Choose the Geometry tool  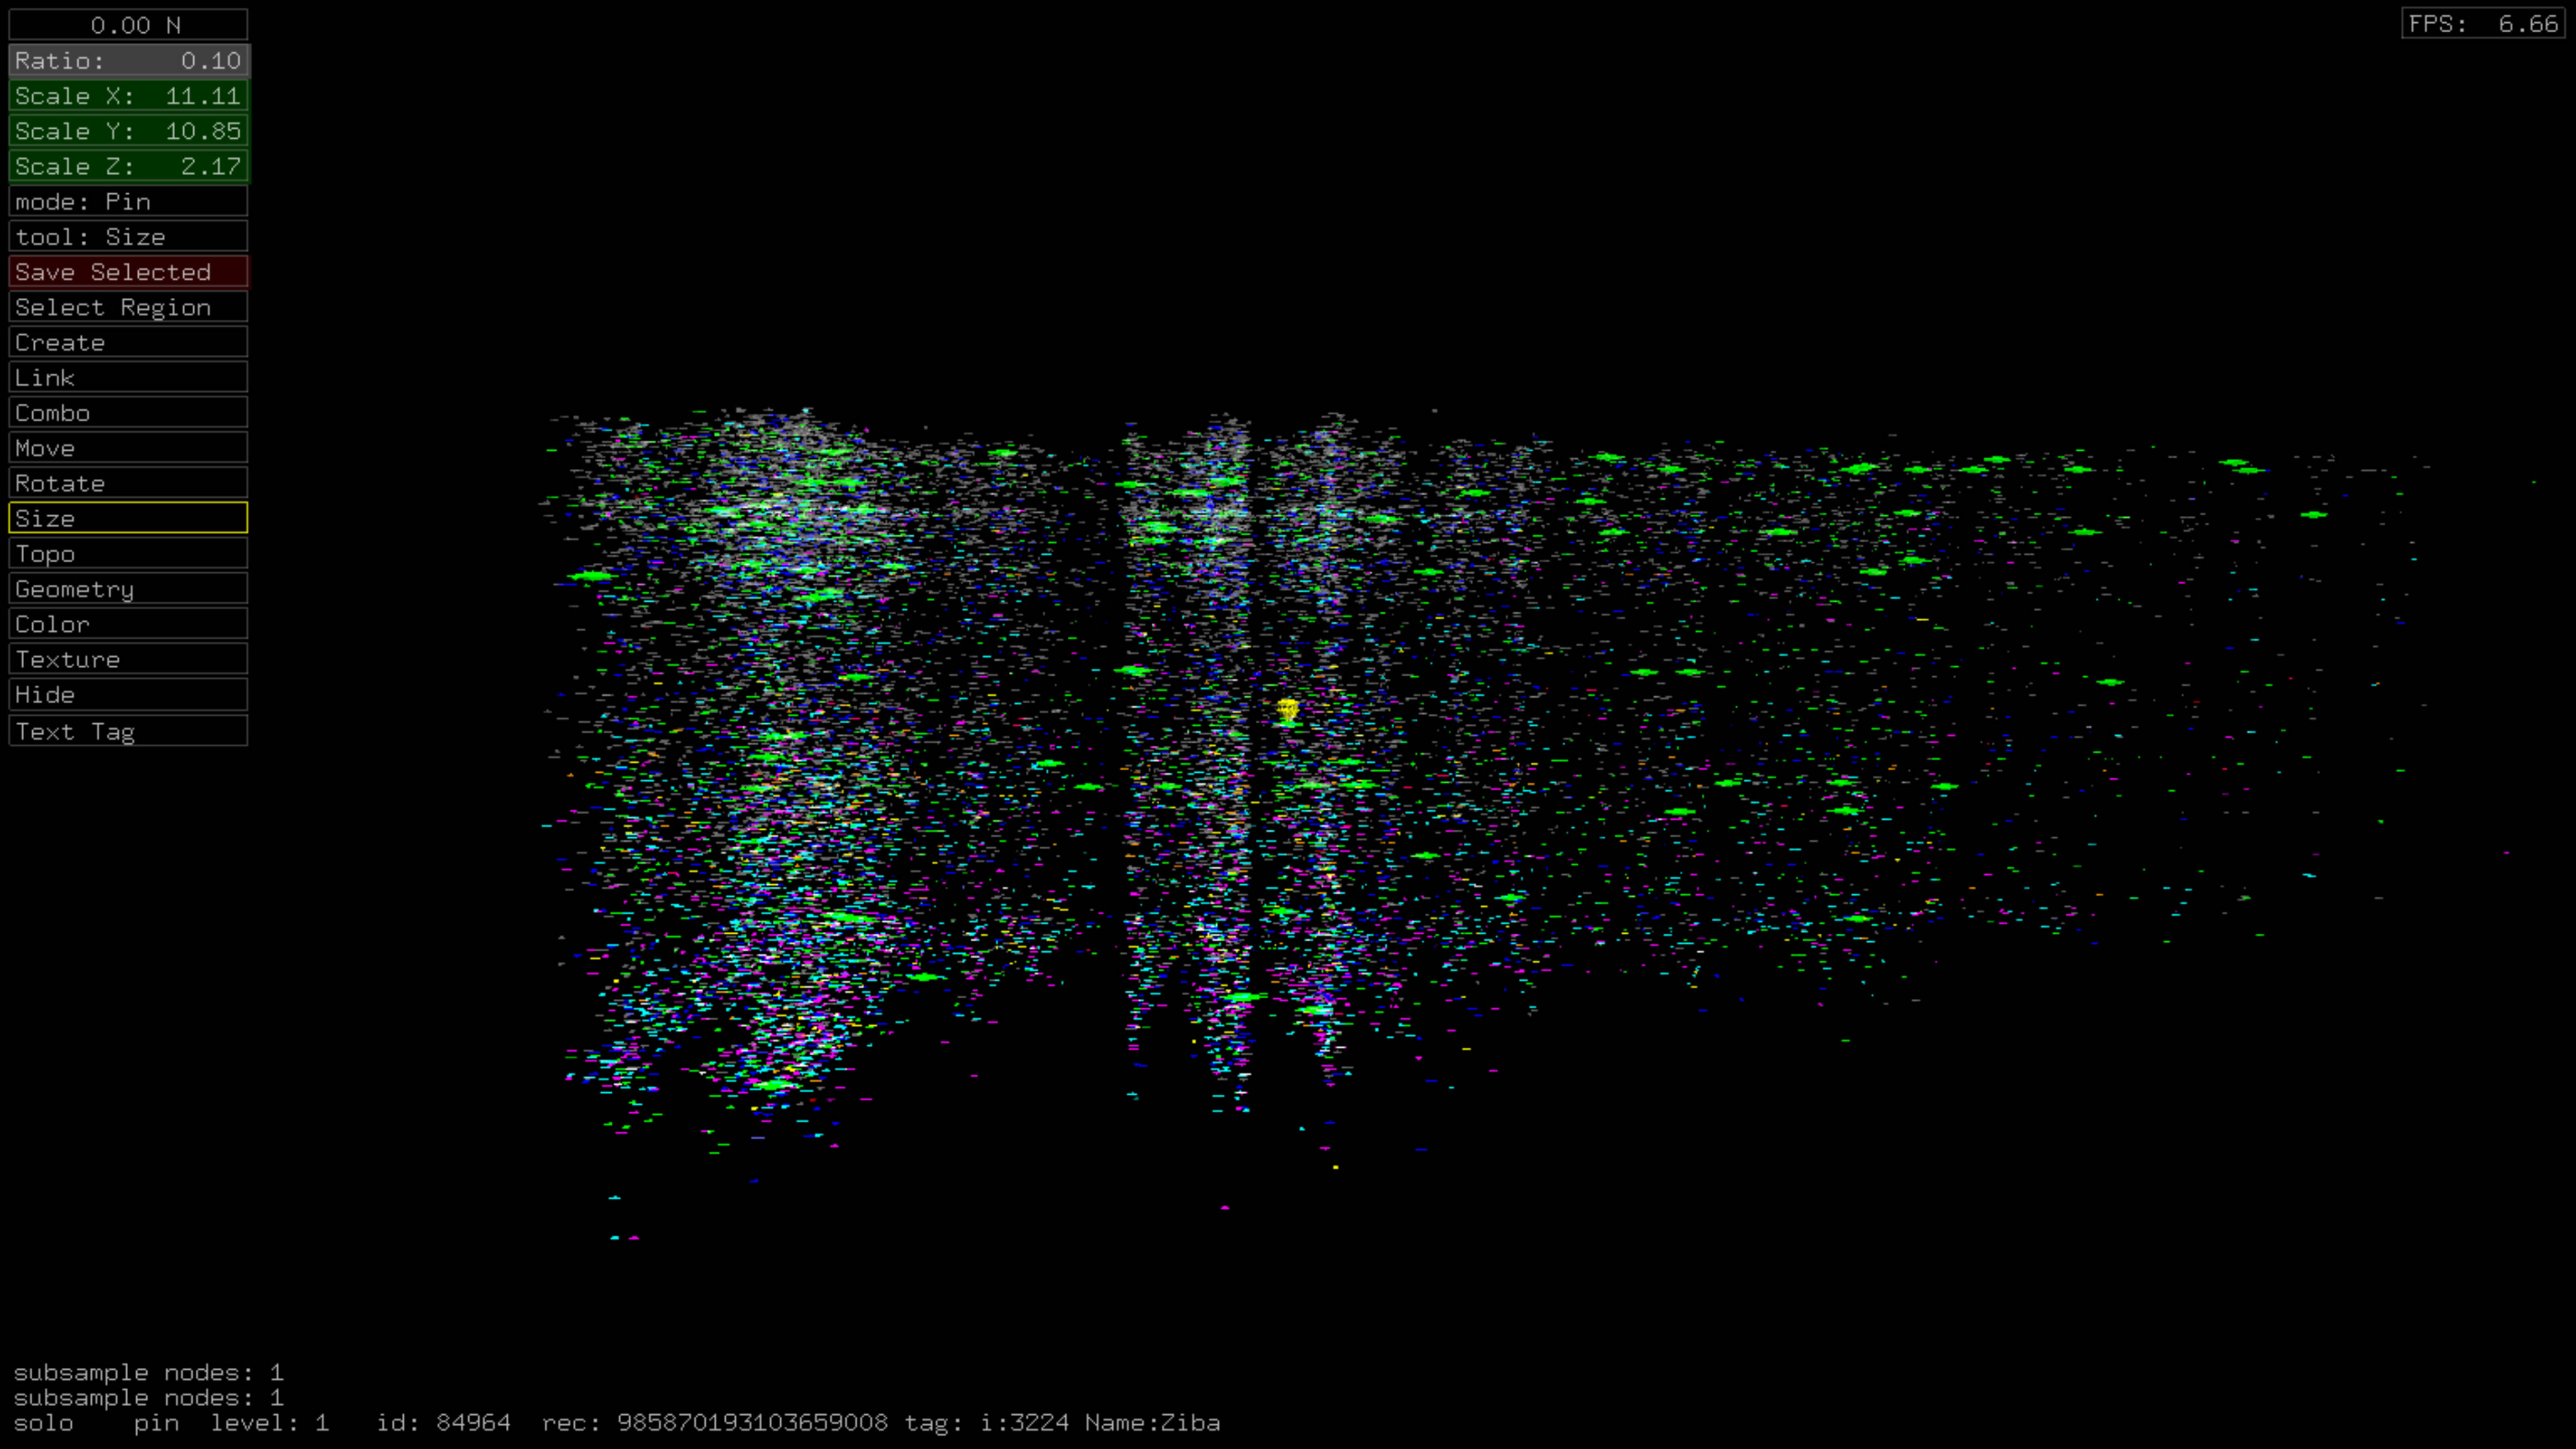coord(128,589)
